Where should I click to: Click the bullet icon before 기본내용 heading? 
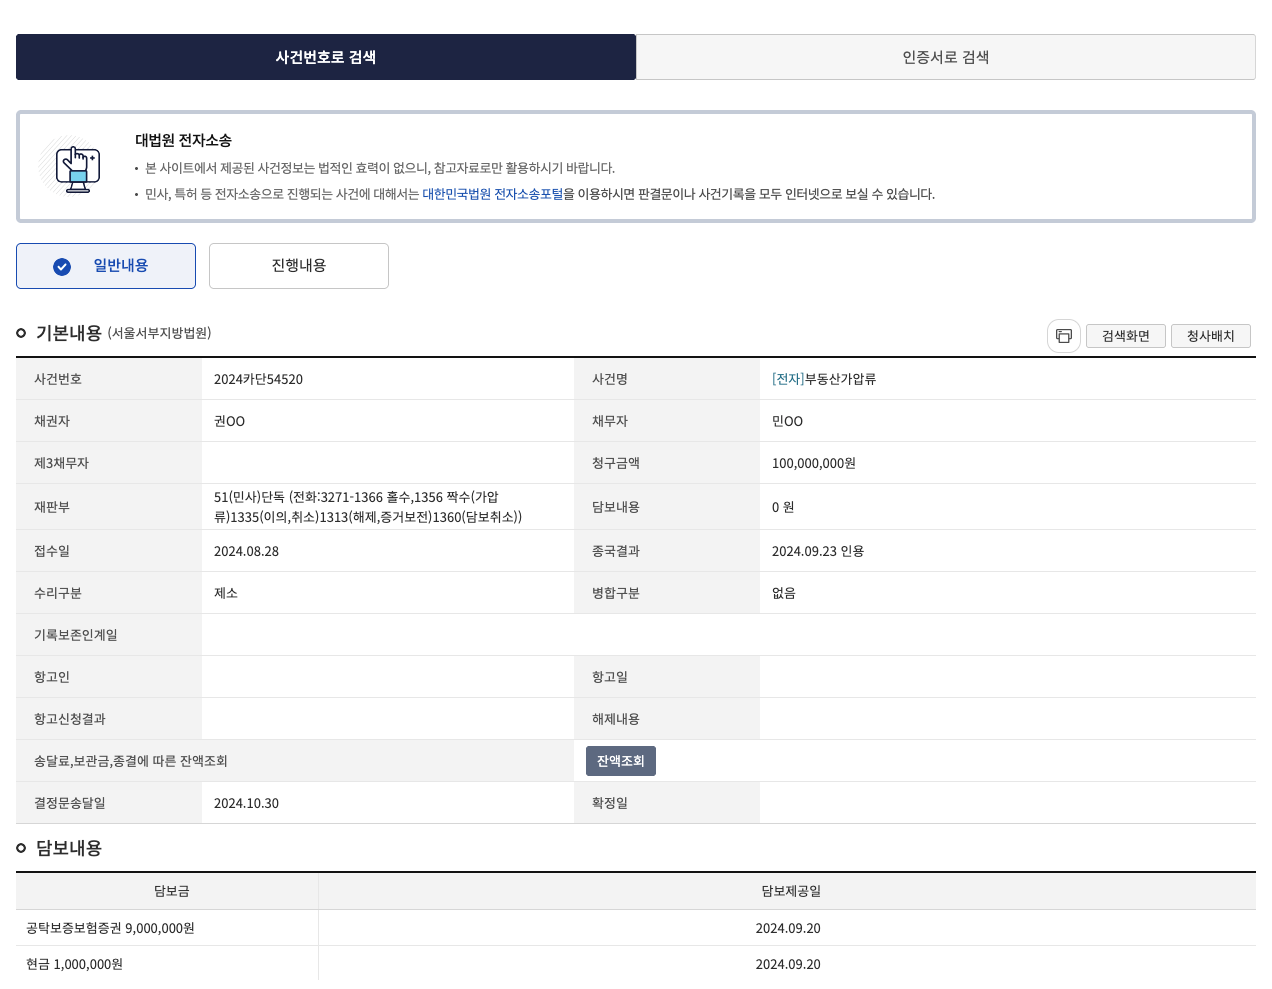[x=21, y=333]
